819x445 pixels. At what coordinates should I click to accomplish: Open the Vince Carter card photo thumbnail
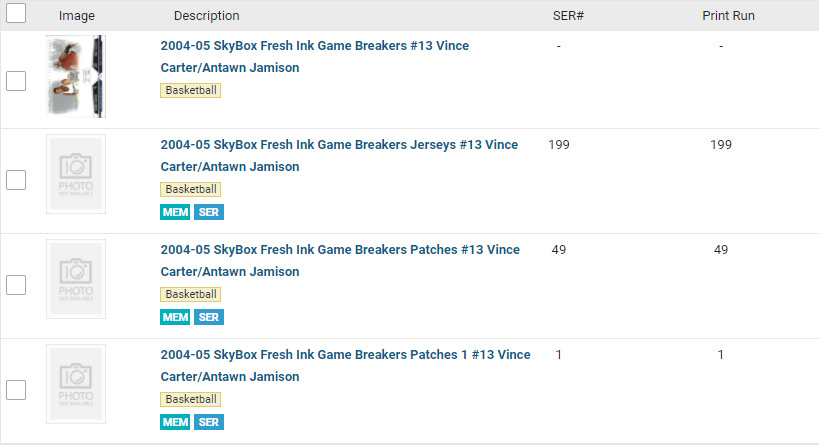coord(76,77)
